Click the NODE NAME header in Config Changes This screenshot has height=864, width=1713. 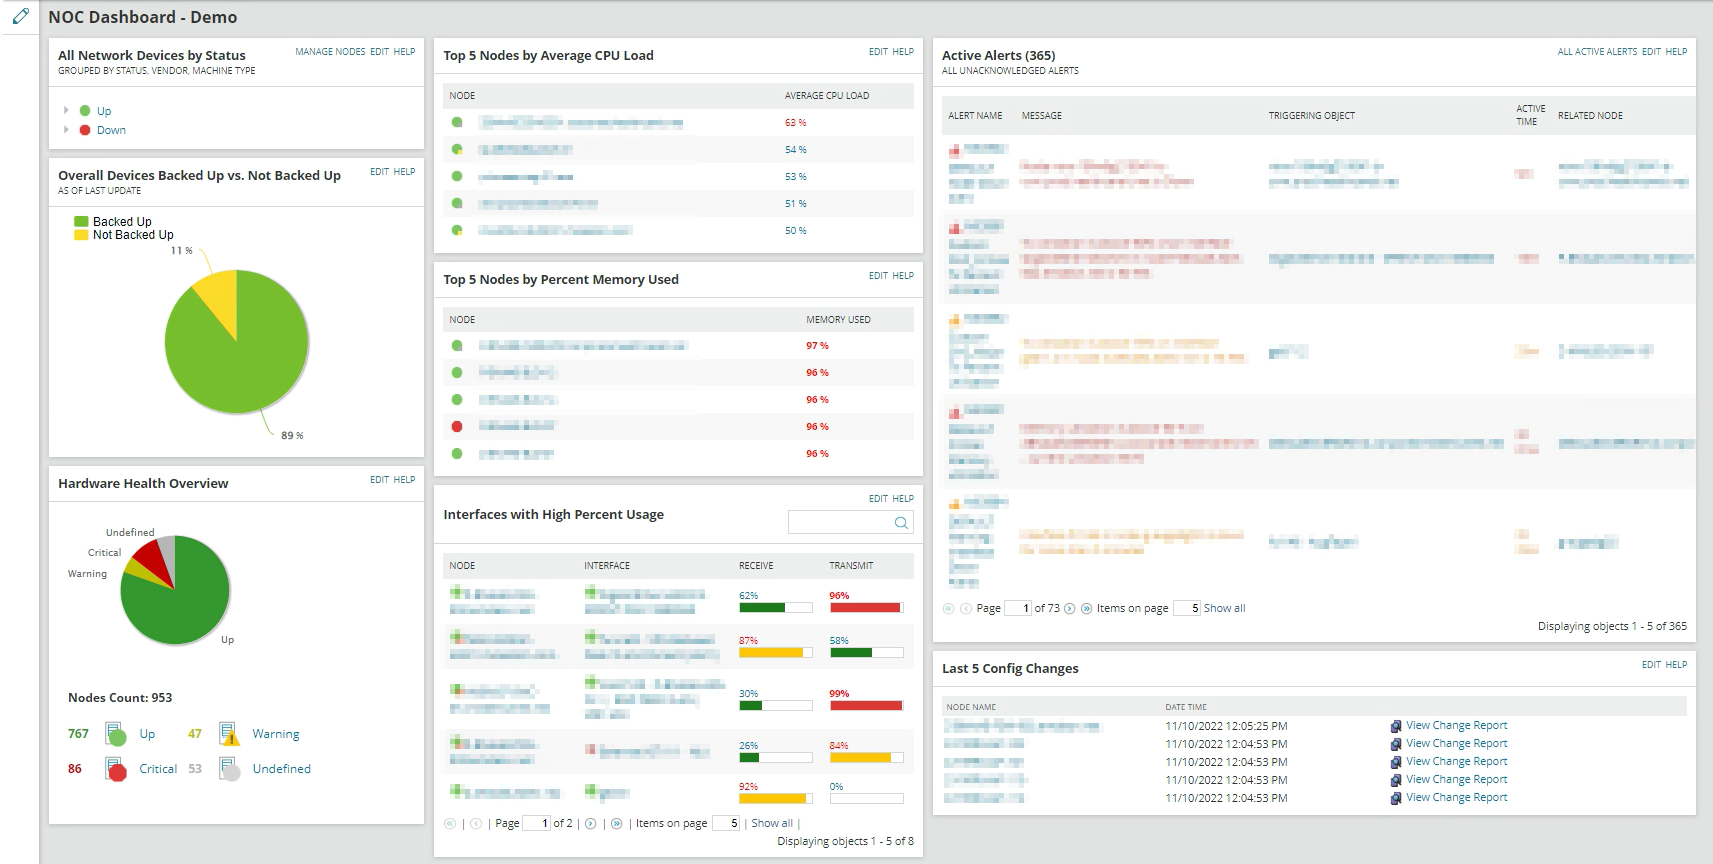[x=971, y=707]
